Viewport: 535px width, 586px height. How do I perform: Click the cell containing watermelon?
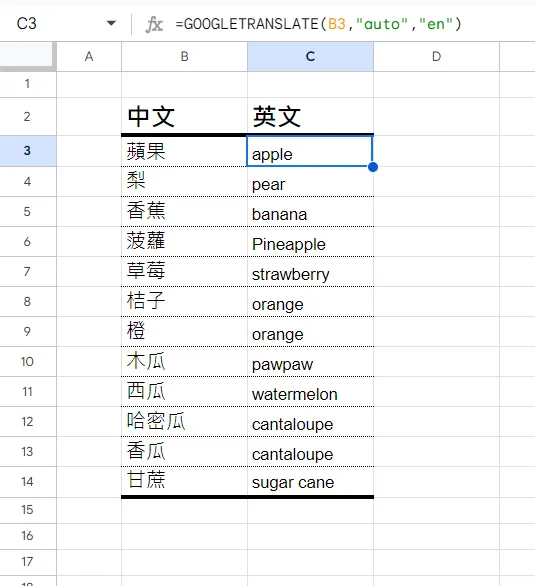(x=310, y=392)
